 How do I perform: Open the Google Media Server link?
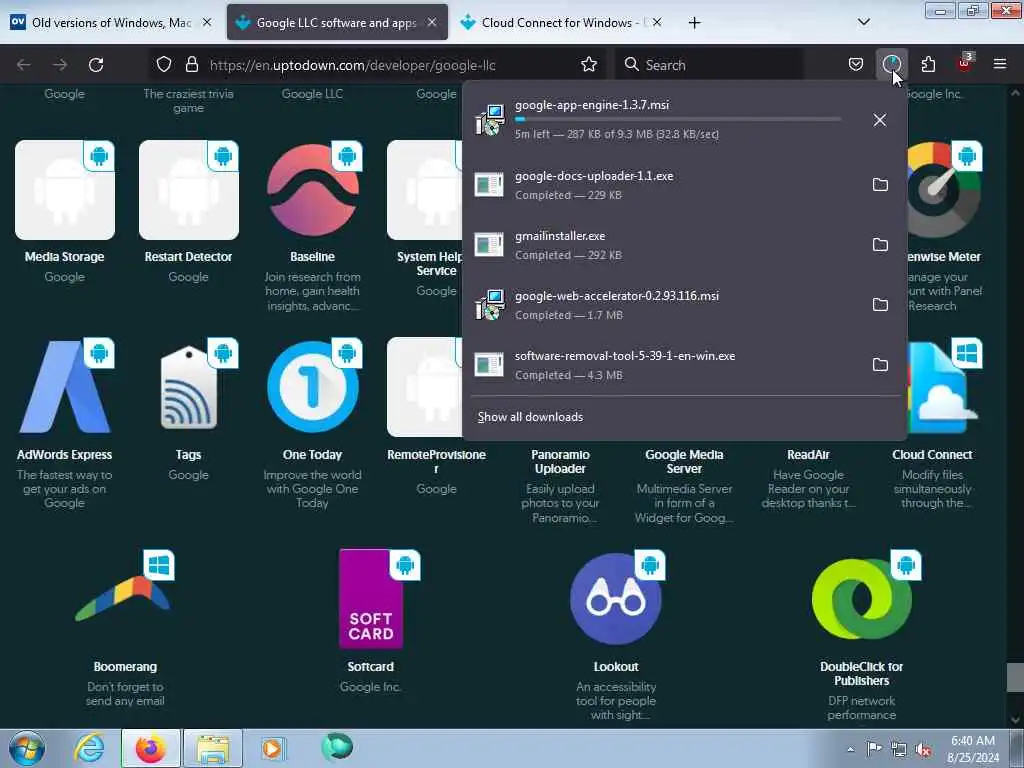(x=684, y=461)
